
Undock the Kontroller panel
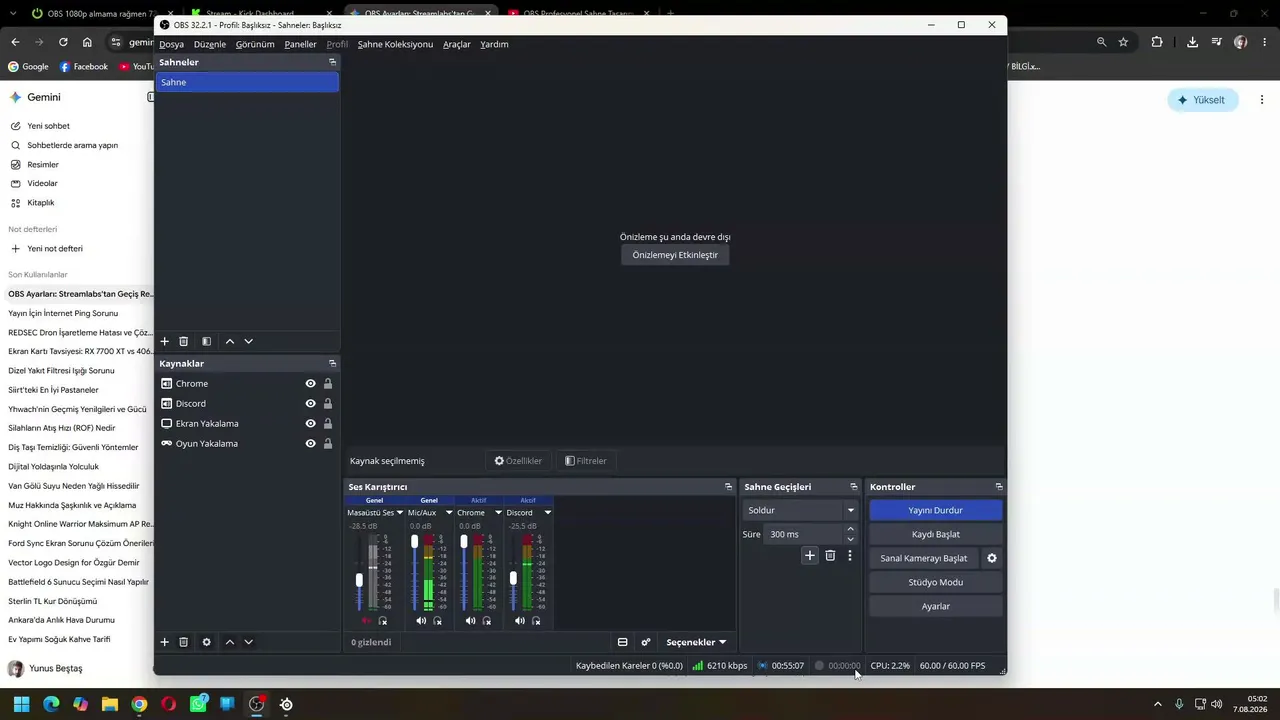coord(998,487)
